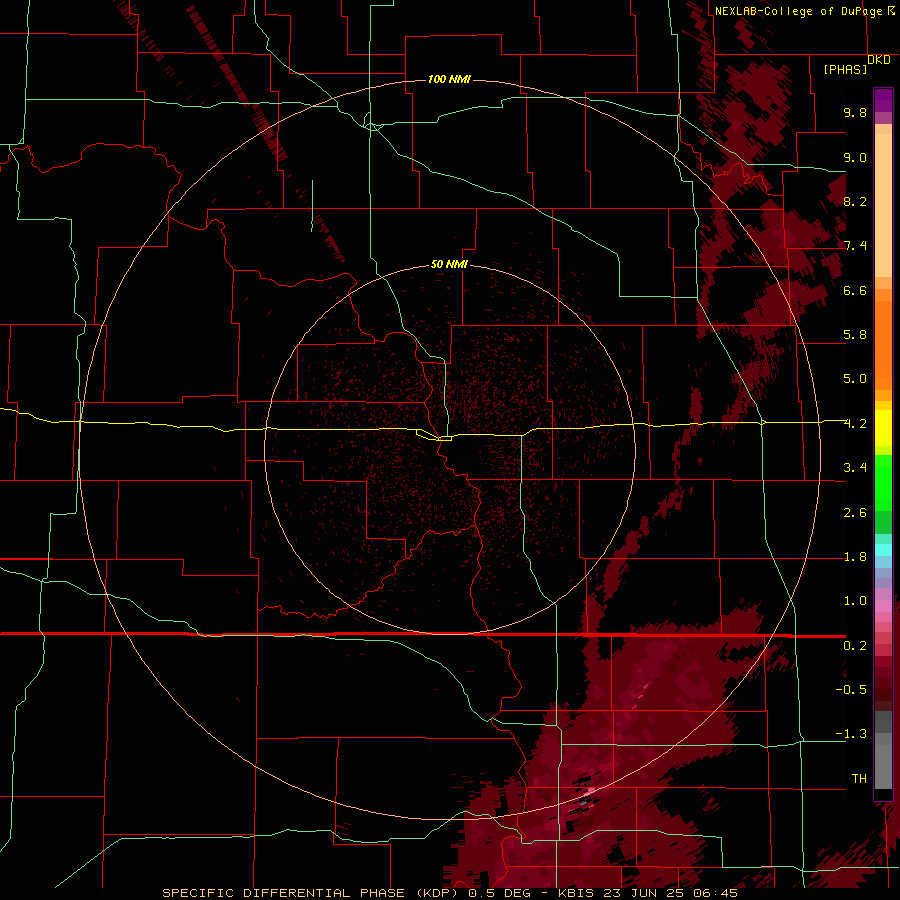Click the 50 NMI range ring label
Viewport: 900px width, 900px height.
449,264
